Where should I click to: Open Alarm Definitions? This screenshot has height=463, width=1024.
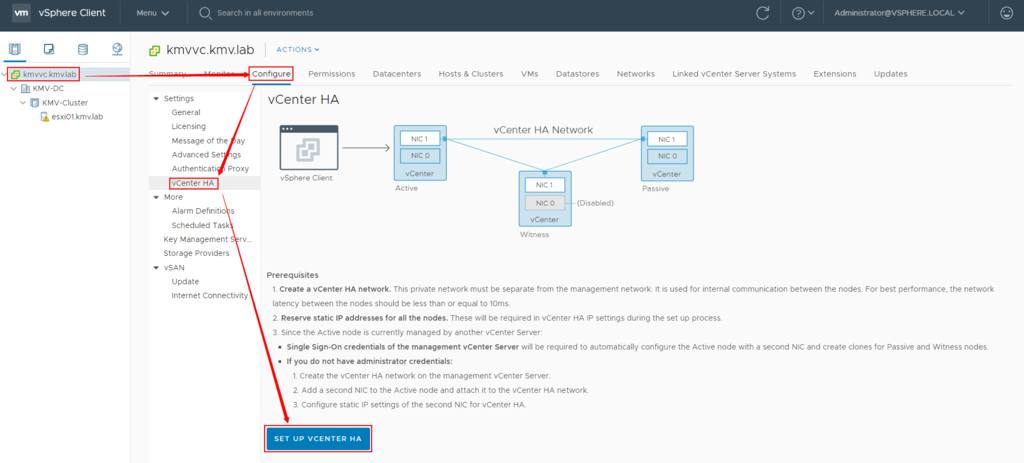pos(203,211)
